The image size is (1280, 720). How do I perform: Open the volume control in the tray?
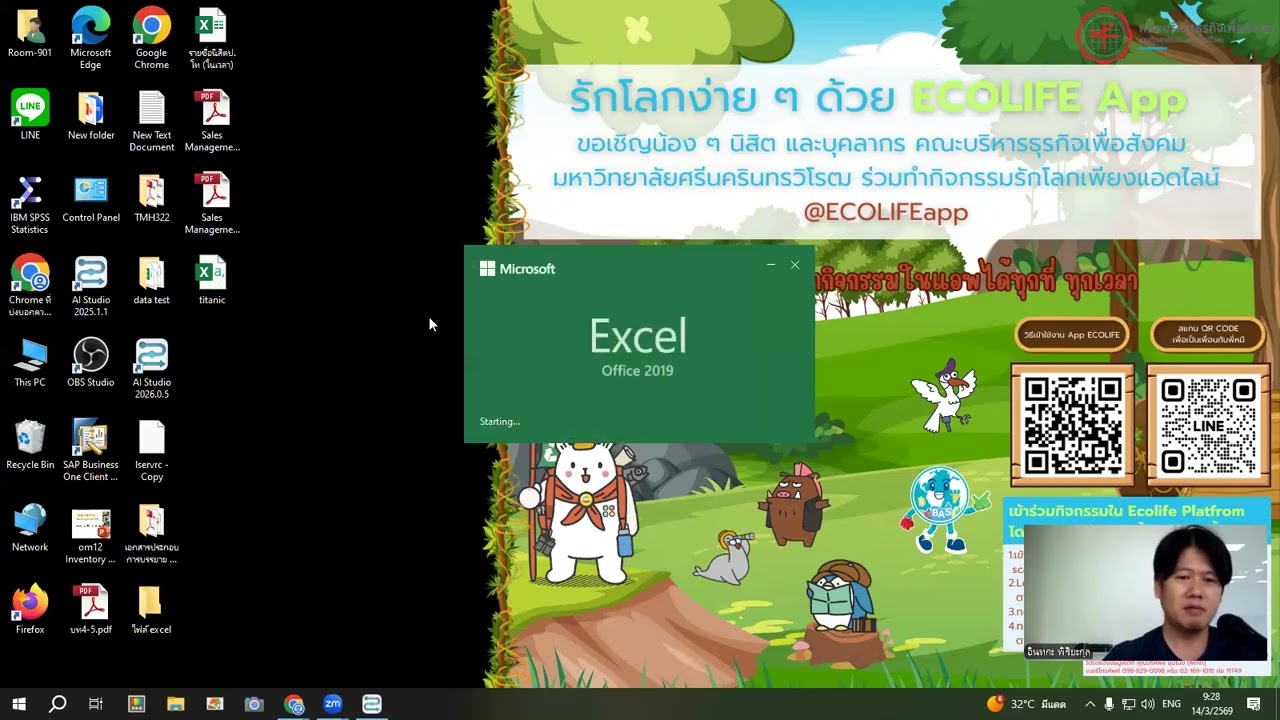(x=1148, y=704)
